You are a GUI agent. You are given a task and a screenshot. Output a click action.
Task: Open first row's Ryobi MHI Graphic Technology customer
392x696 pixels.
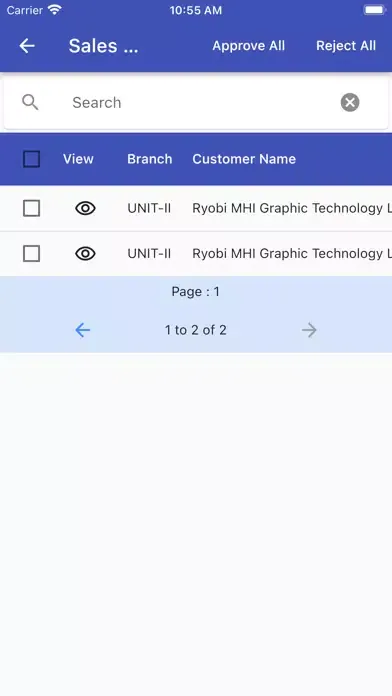tap(292, 208)
